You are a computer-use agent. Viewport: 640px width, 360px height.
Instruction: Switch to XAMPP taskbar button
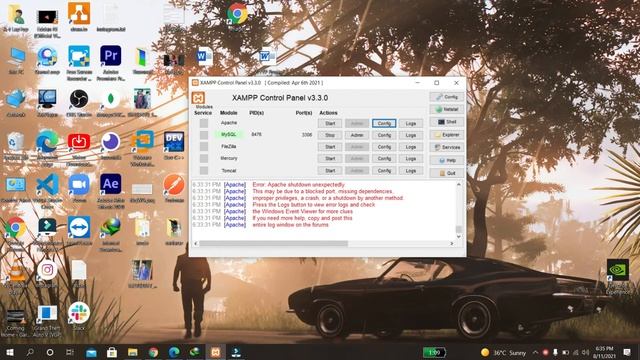tap(216, 352)
